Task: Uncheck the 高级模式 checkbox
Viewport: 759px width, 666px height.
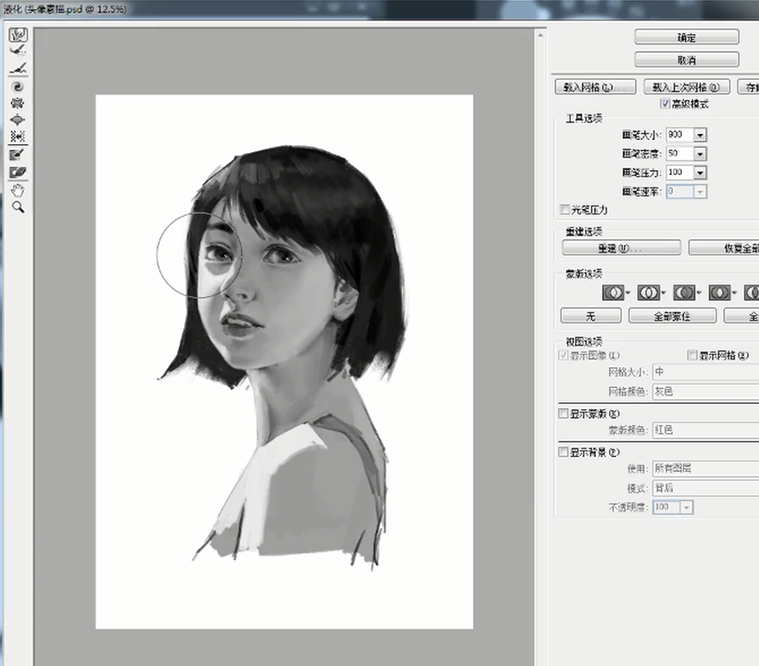Action: (666, 104)
